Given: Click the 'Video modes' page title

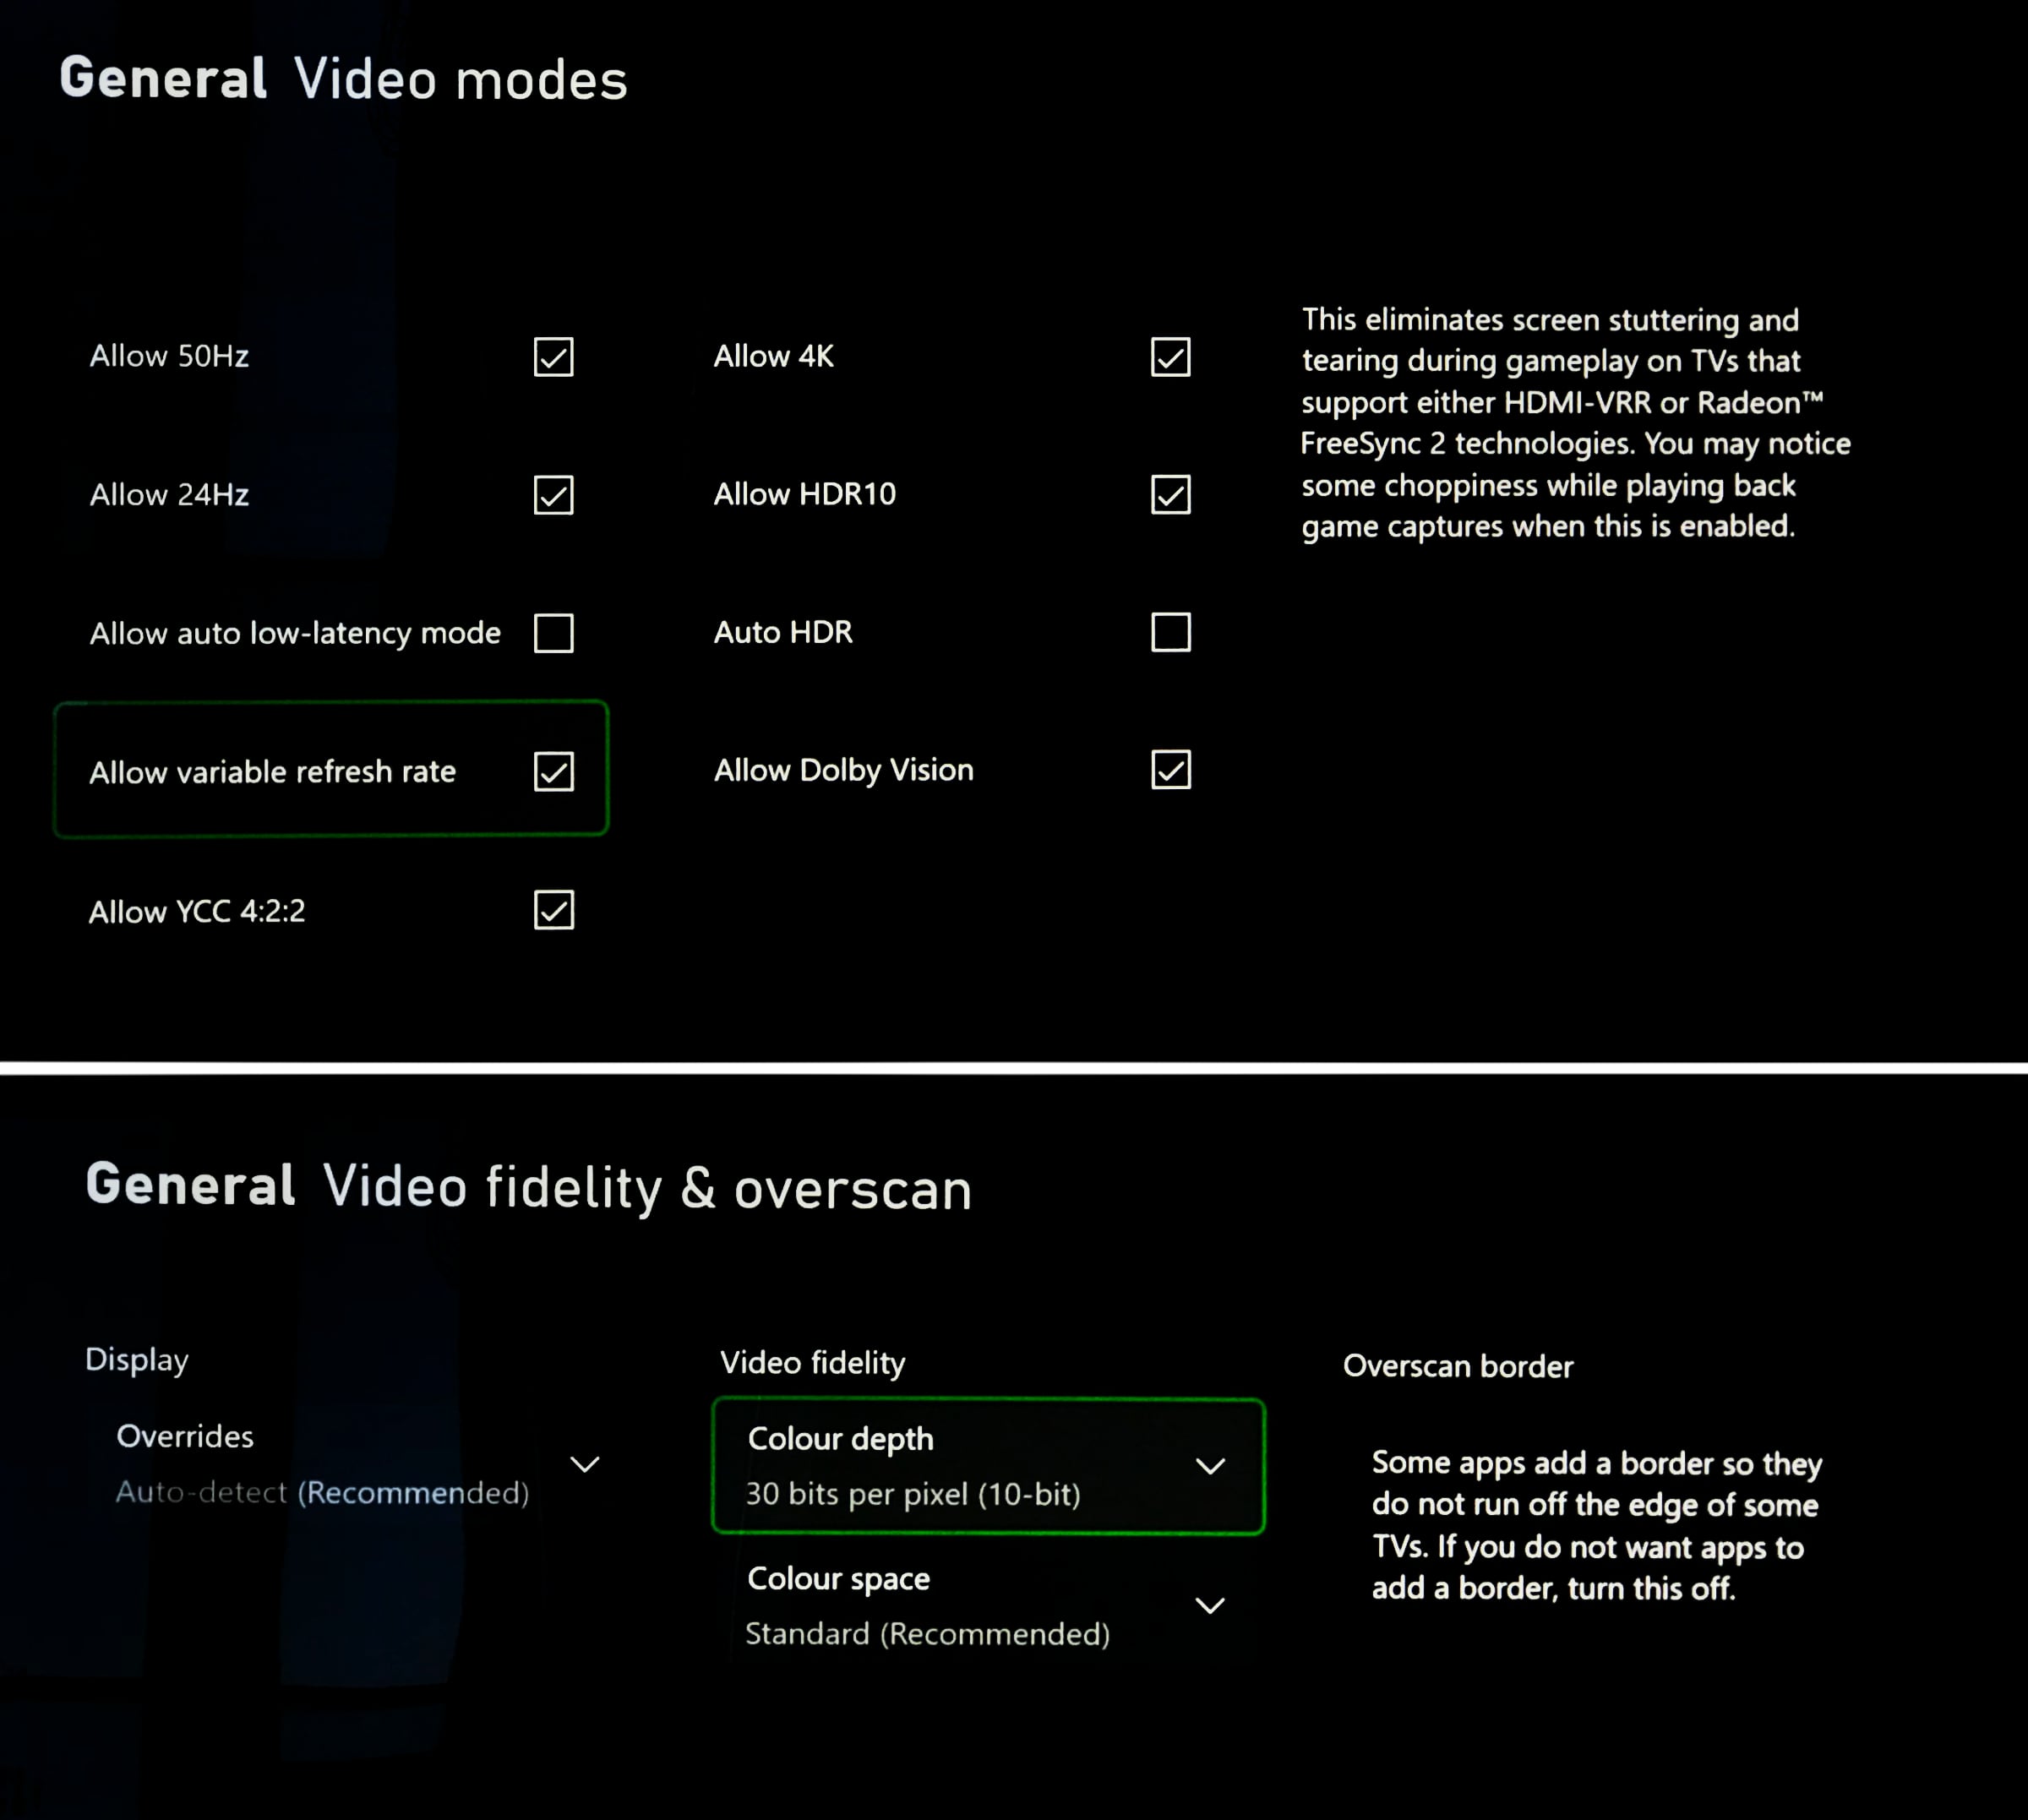Looking at the screenshot, I should click(x=460, y=80).
